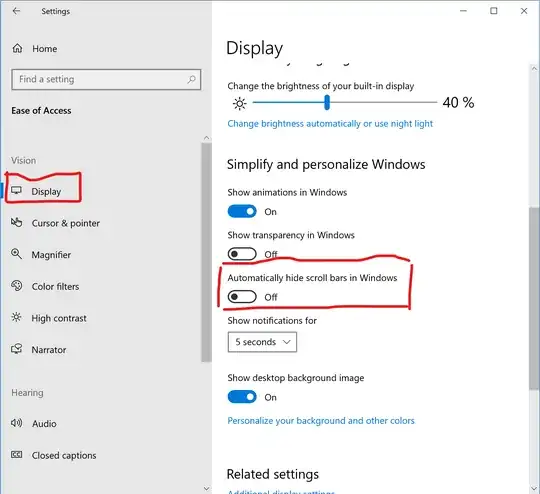
Task: Click the Narrator icon
Action: (x=17, y=349)
